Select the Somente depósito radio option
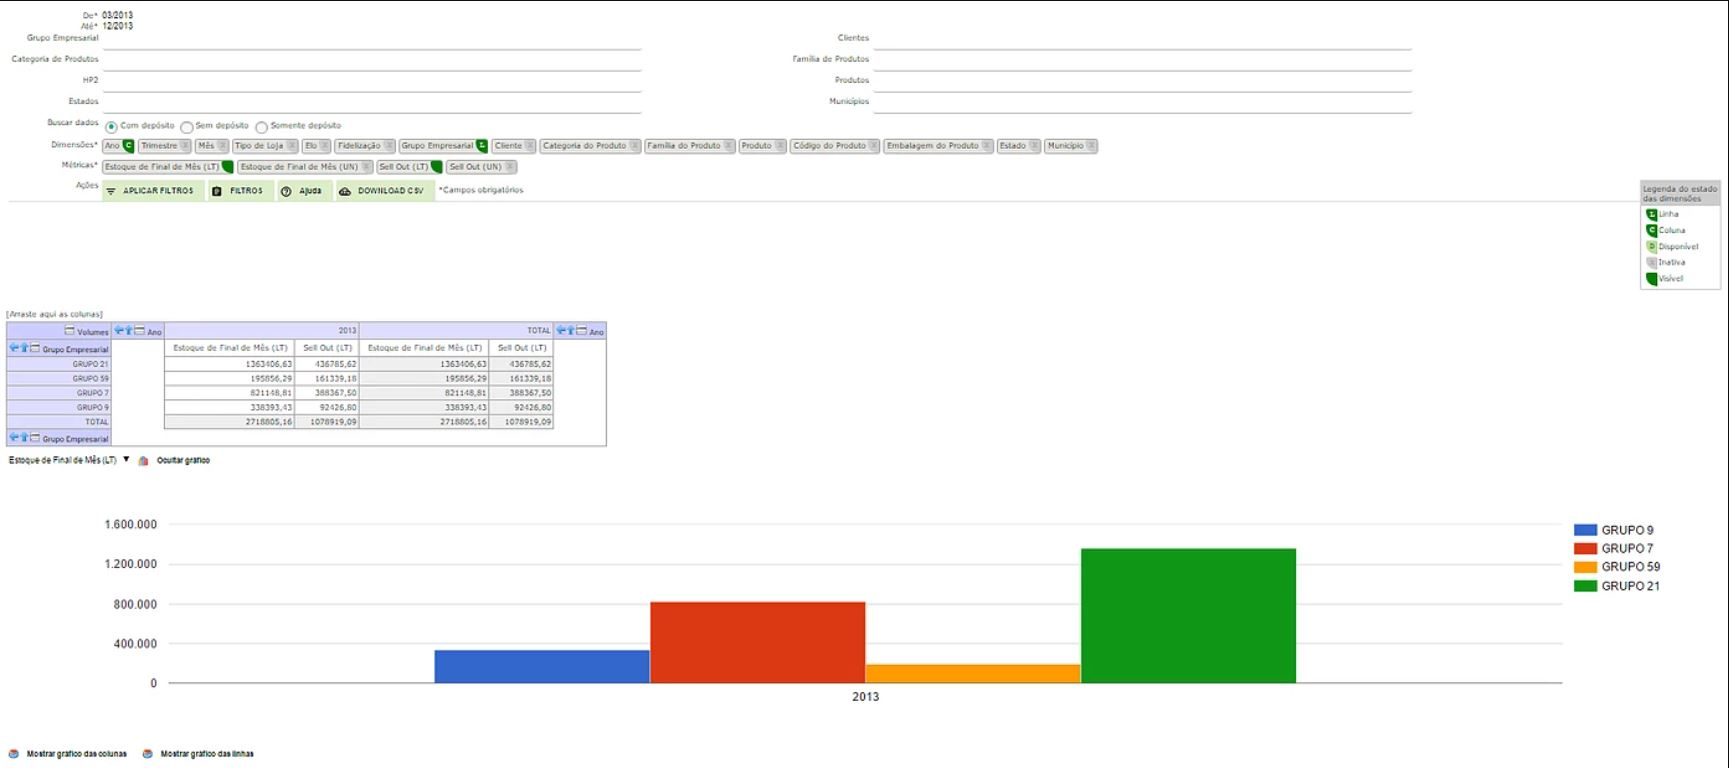Image resolution: width=1729 pixels, height=768 pixels. click(x=262, y=127)
